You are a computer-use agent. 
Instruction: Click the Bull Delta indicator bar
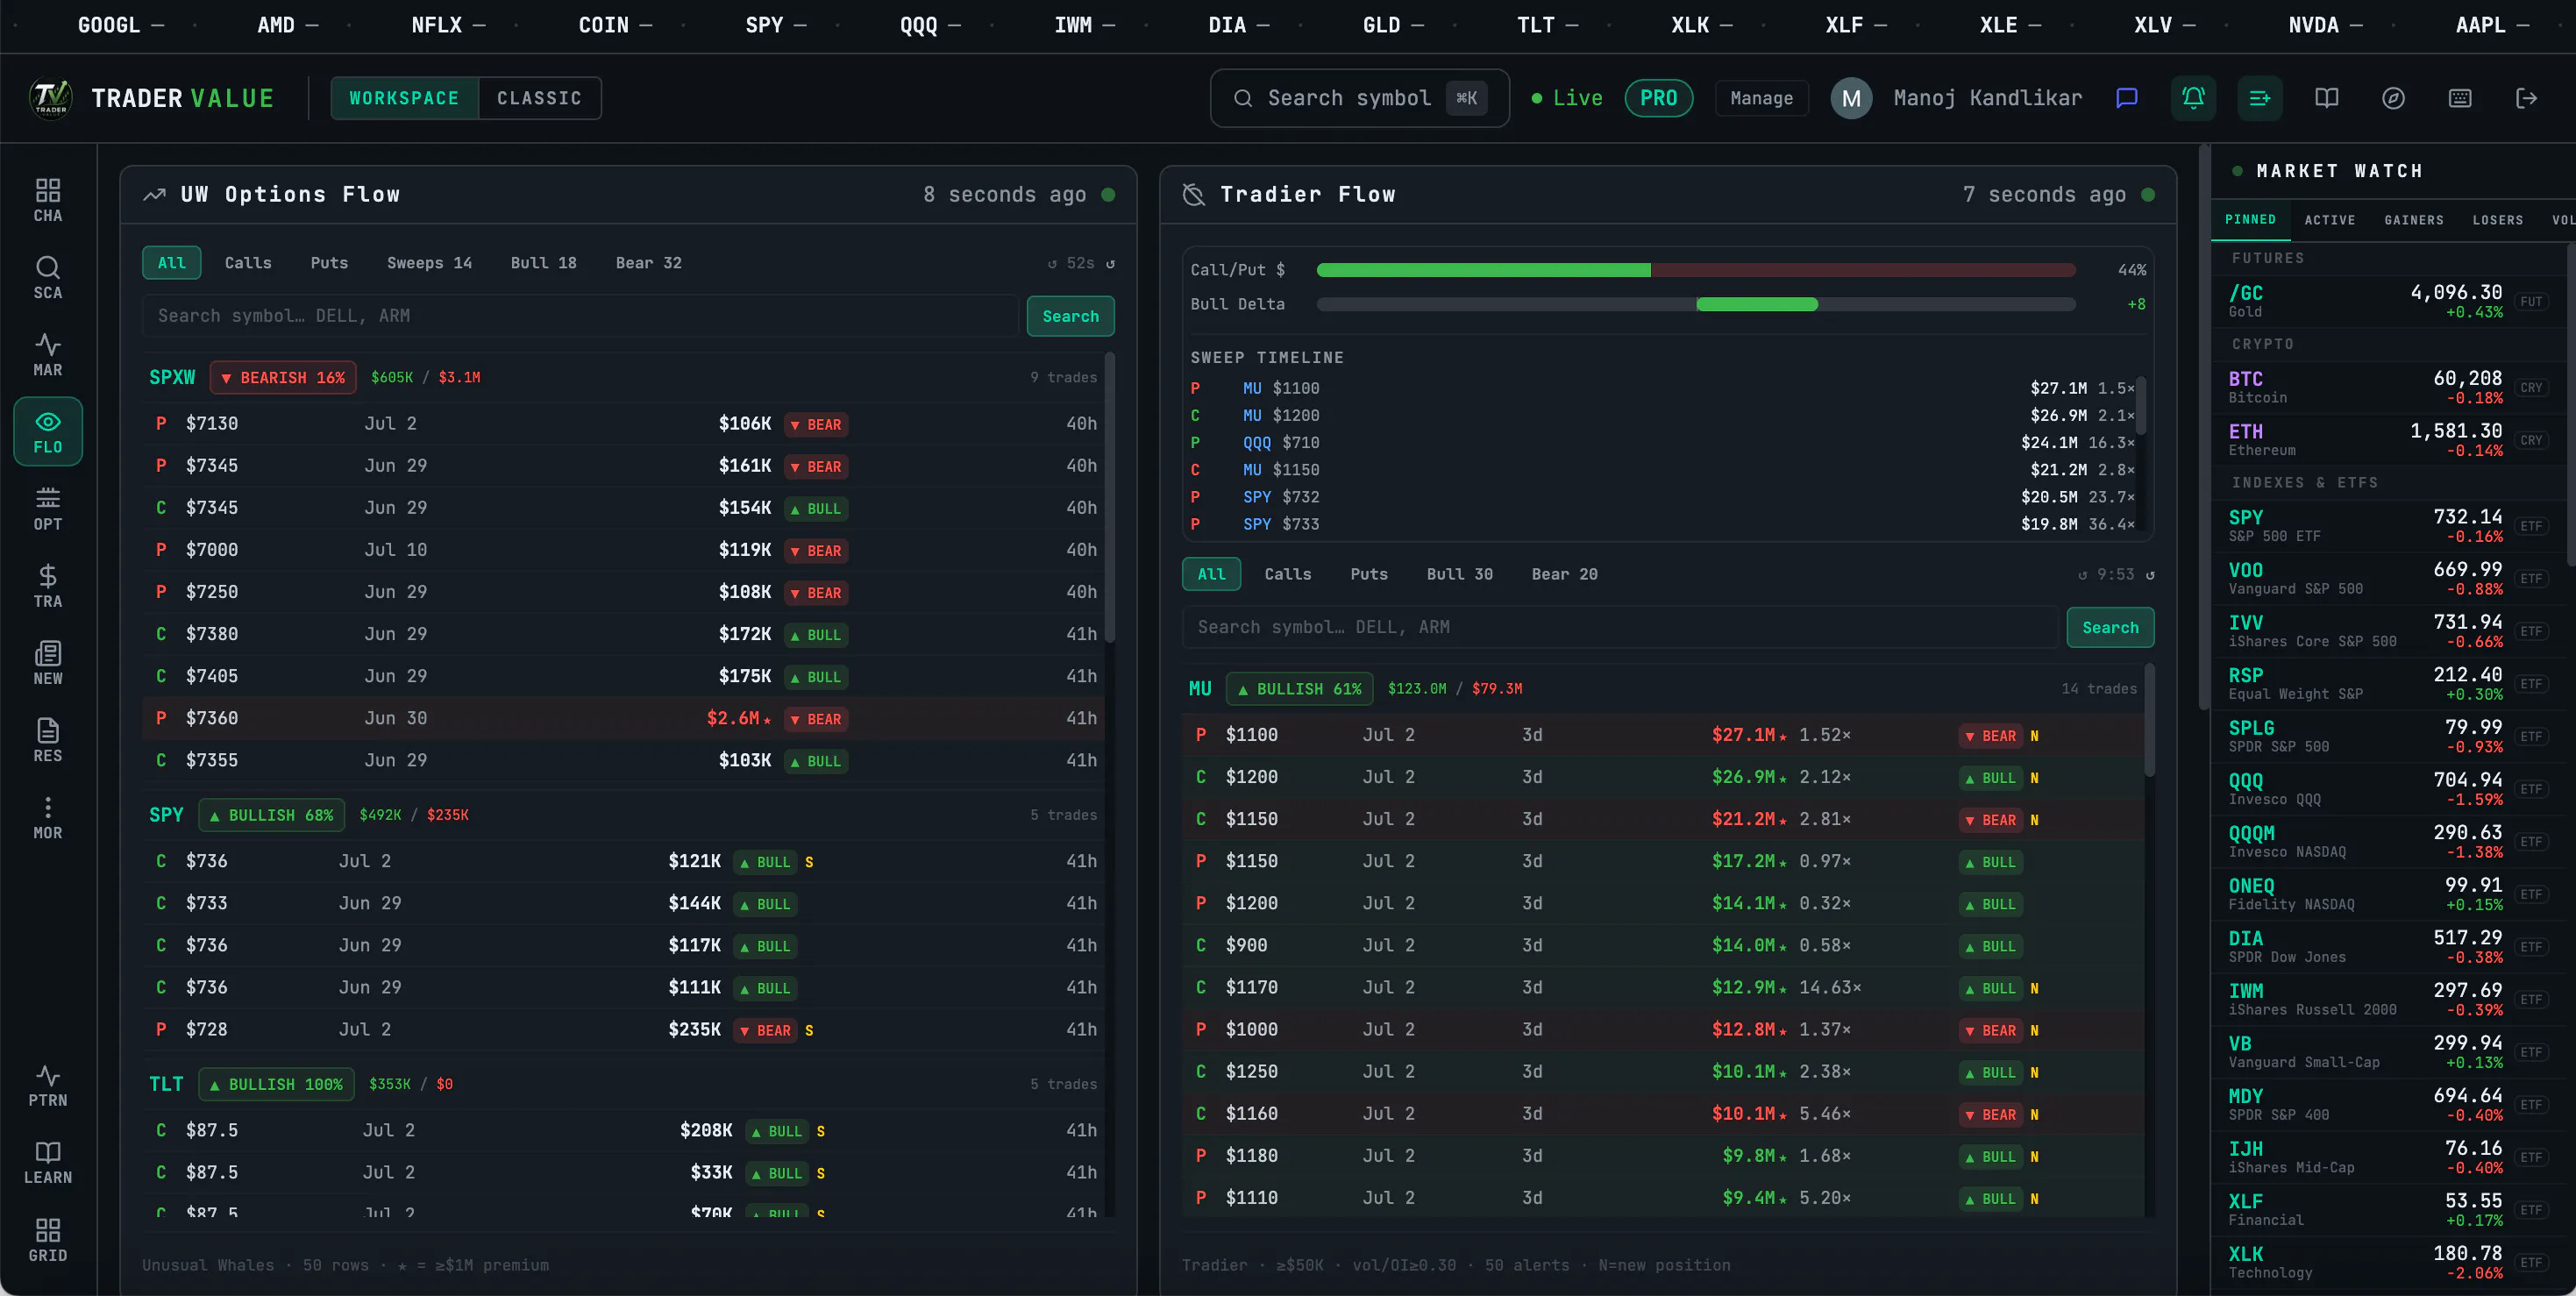(x=1695, y=304)
